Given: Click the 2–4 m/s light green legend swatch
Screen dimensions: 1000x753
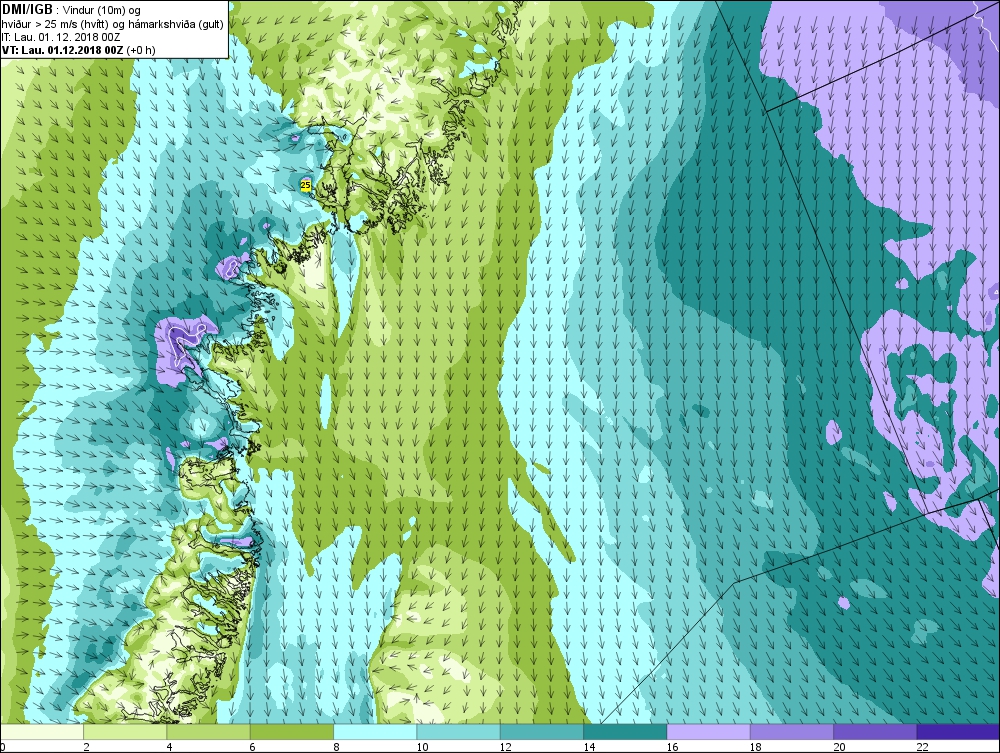Looking at the screenshot, I should click(x=125, y=731).
